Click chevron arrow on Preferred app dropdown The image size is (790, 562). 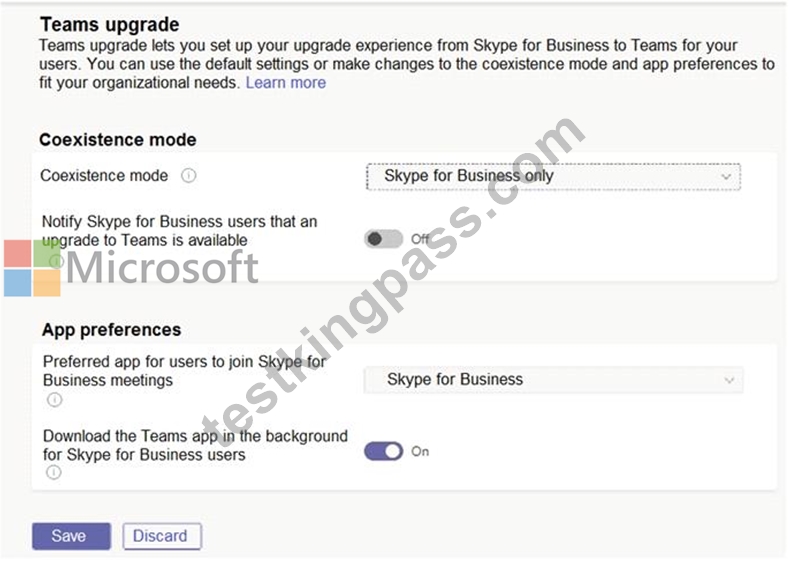pyautogui.click(x=729, y=380)
